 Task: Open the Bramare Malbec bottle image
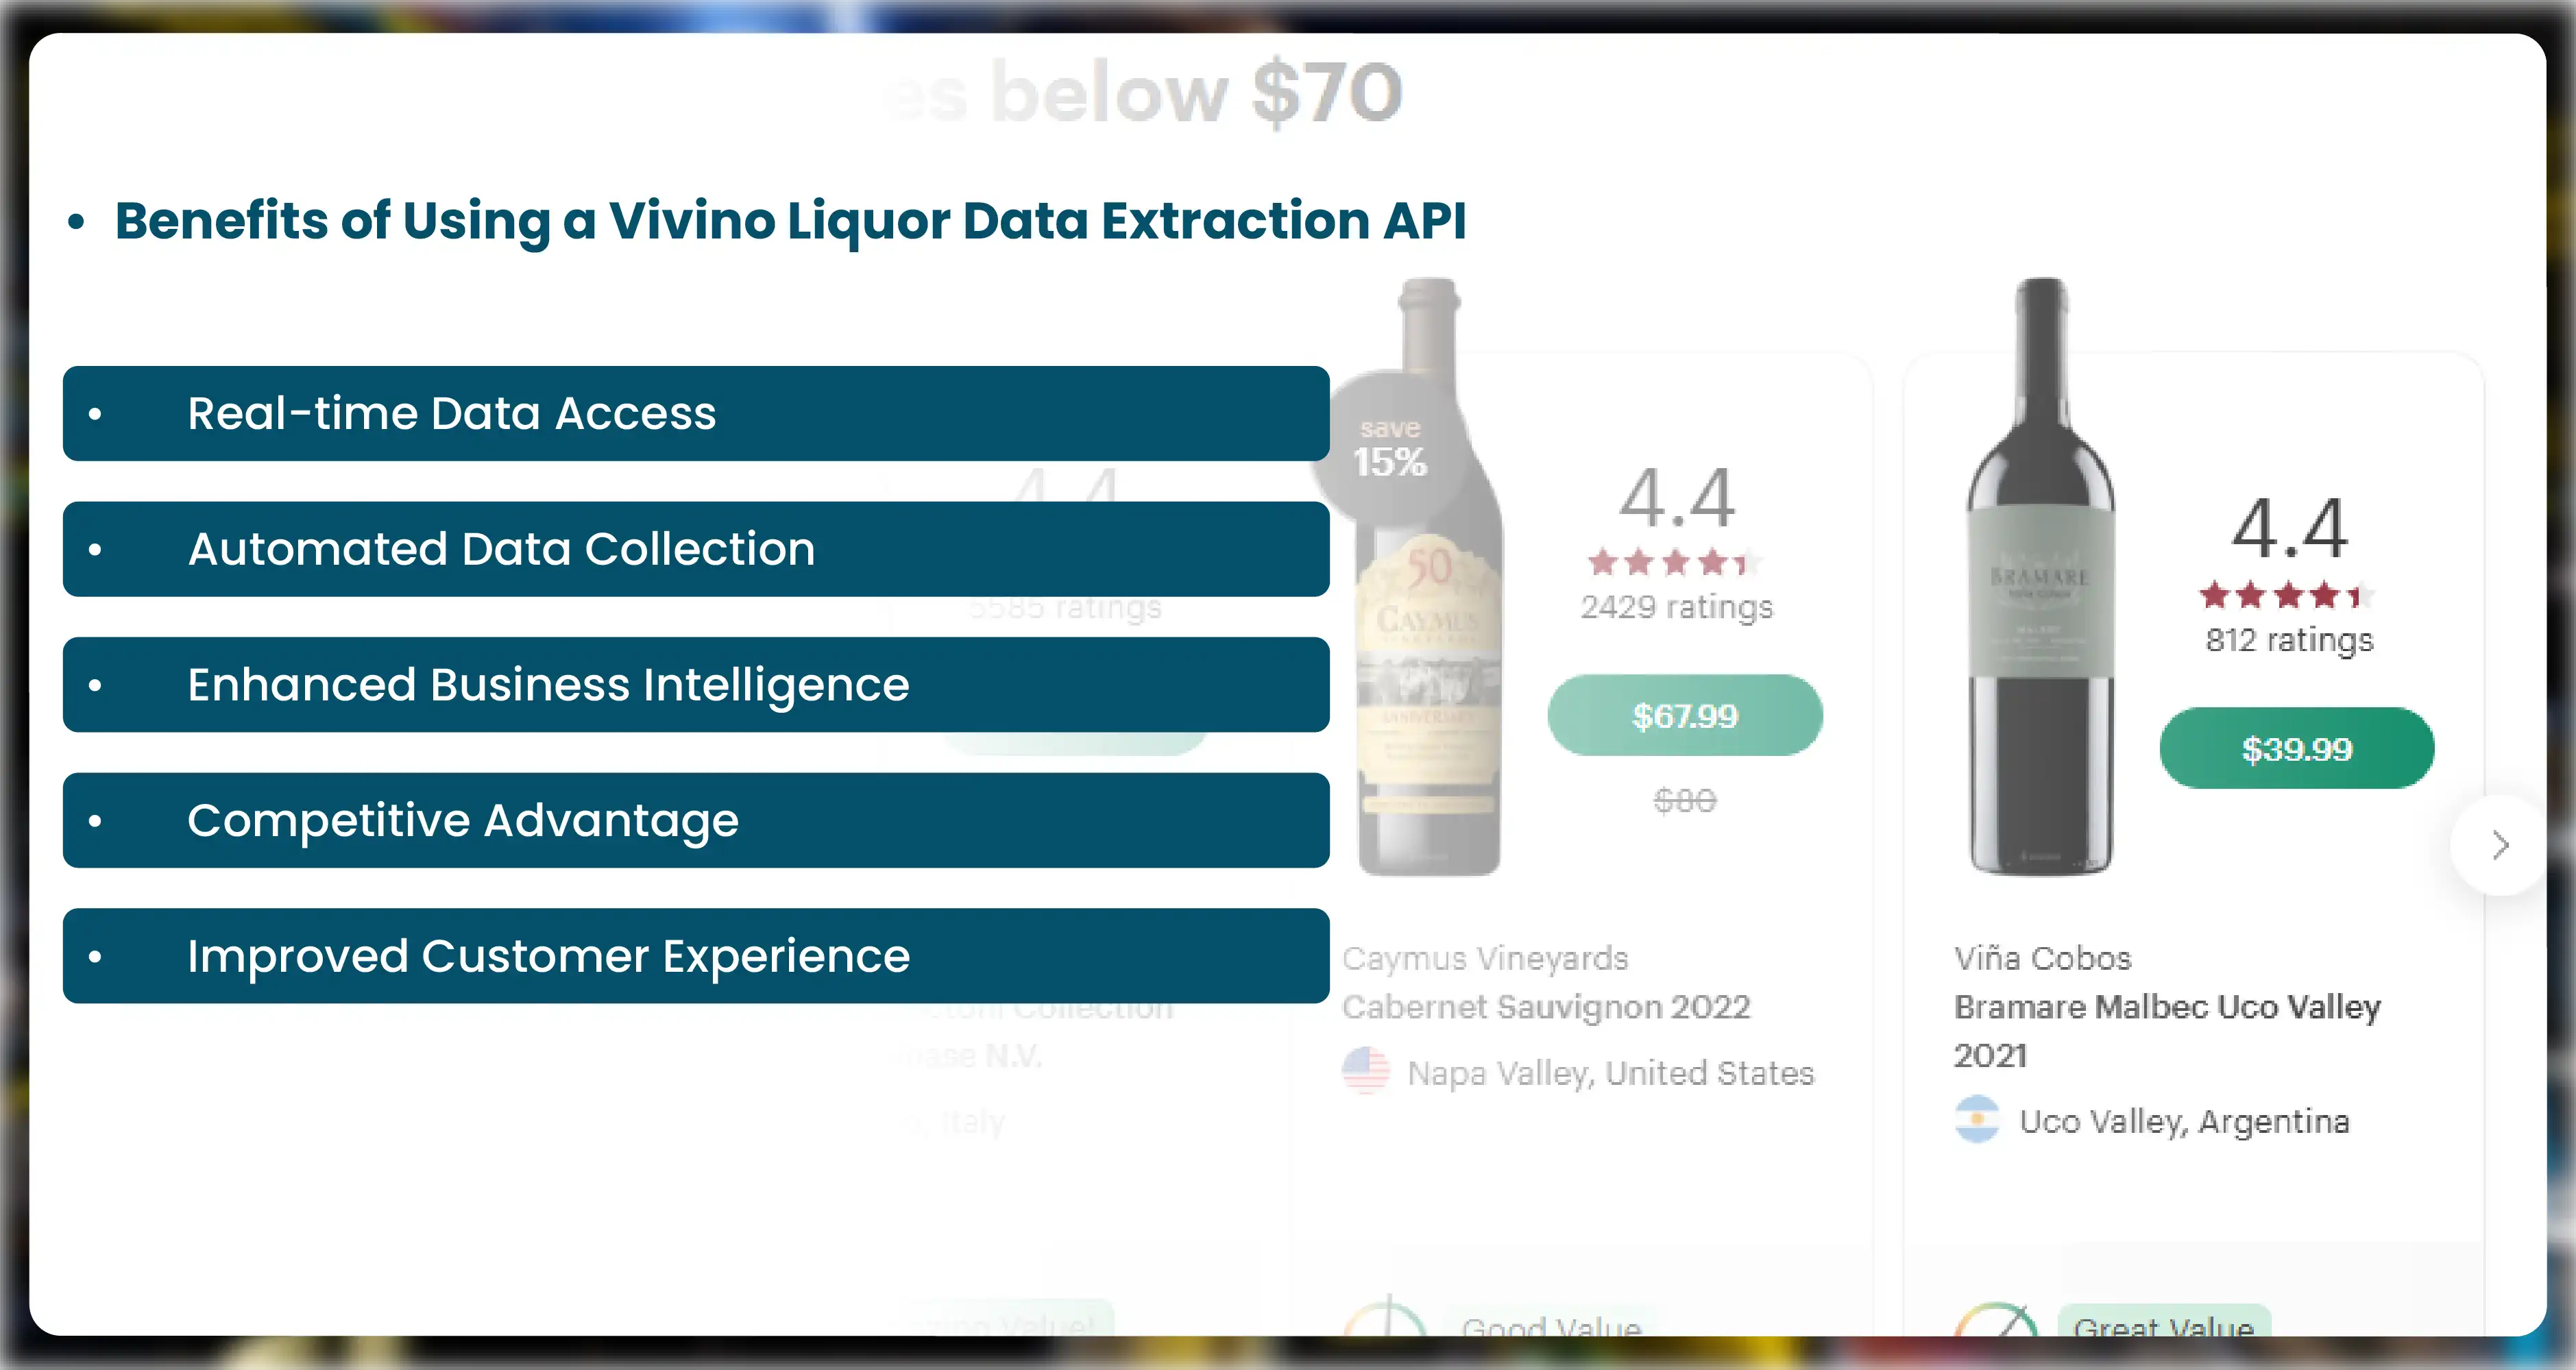2041,580
